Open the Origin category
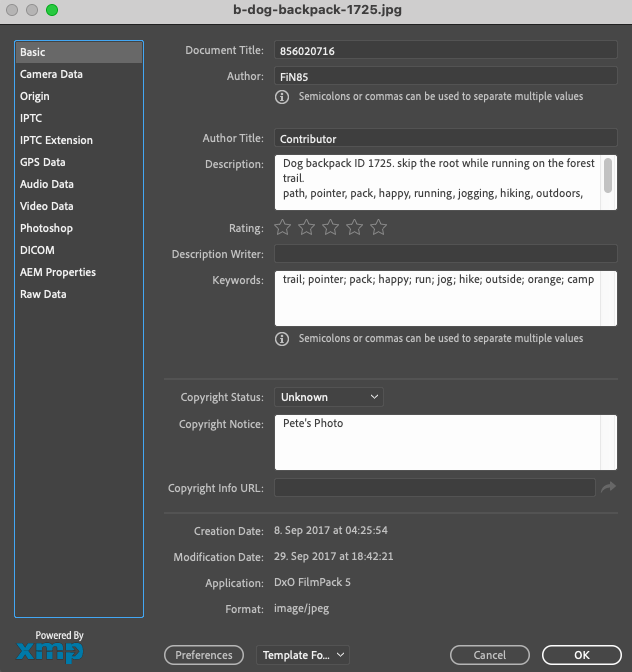The height and width of the screenshot is (672, 632). (x=78, y=96)
